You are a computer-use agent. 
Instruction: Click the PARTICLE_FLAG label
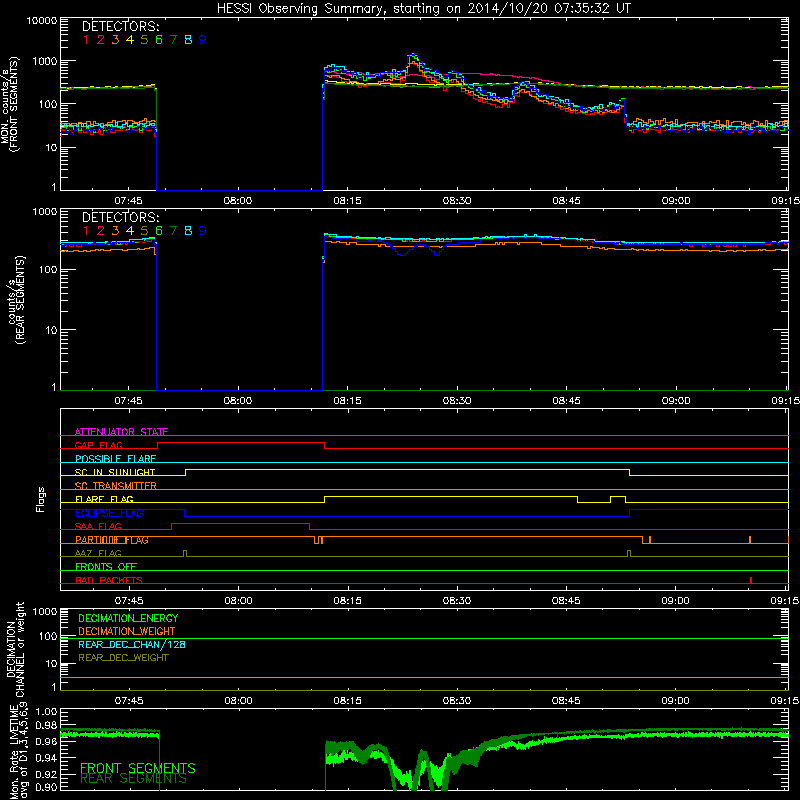[112, 540]
